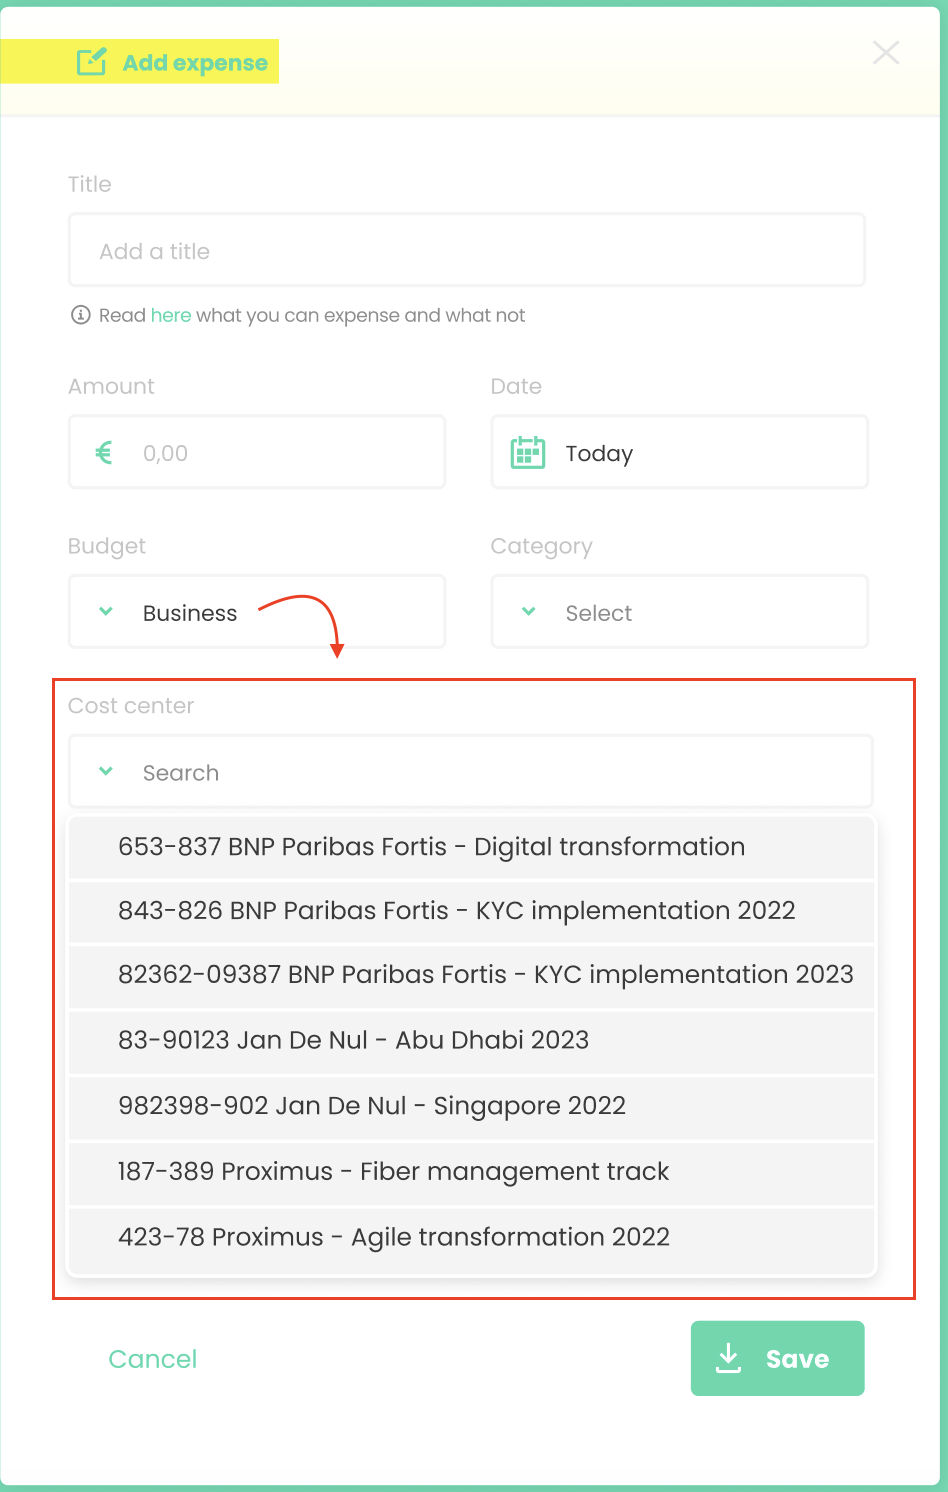Close the Add expense dialog

coord(886,53)
